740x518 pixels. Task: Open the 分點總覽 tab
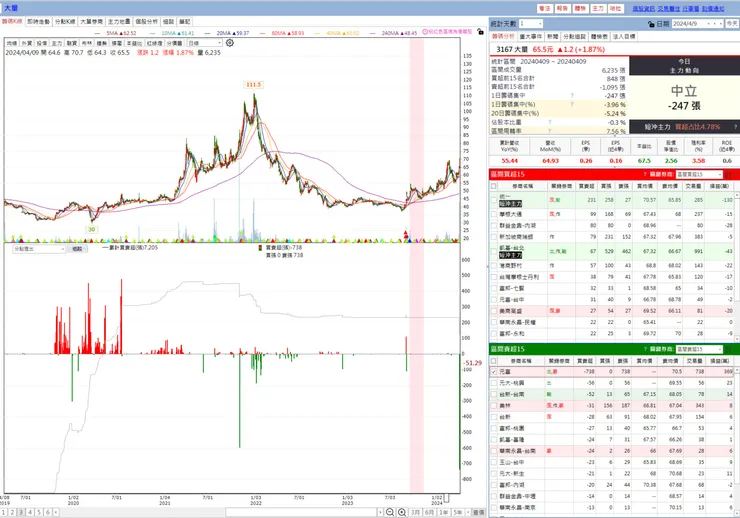574,36
